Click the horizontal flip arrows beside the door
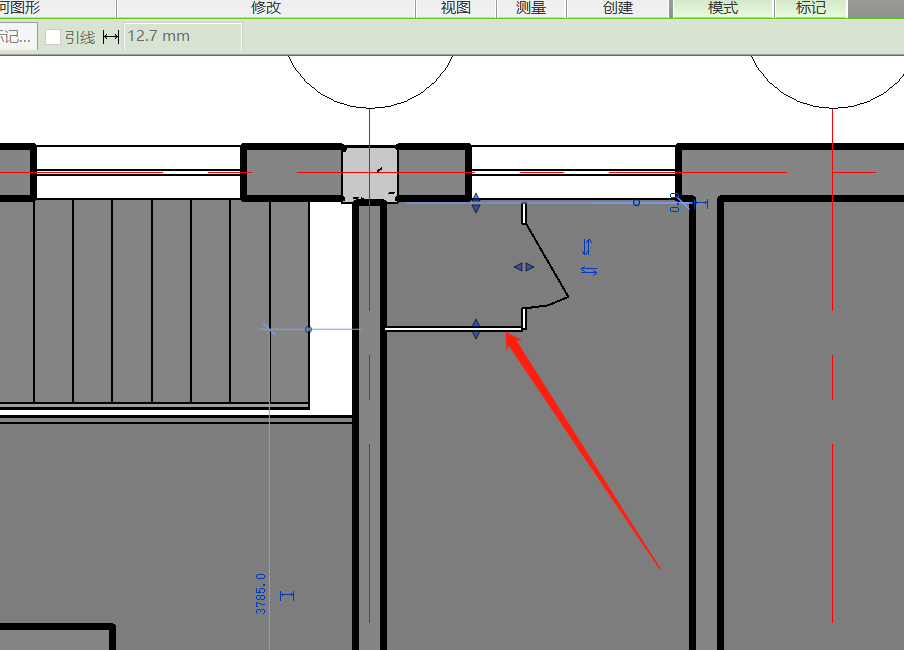The width and height of the screenshot is (904, 650). (589, 271)
